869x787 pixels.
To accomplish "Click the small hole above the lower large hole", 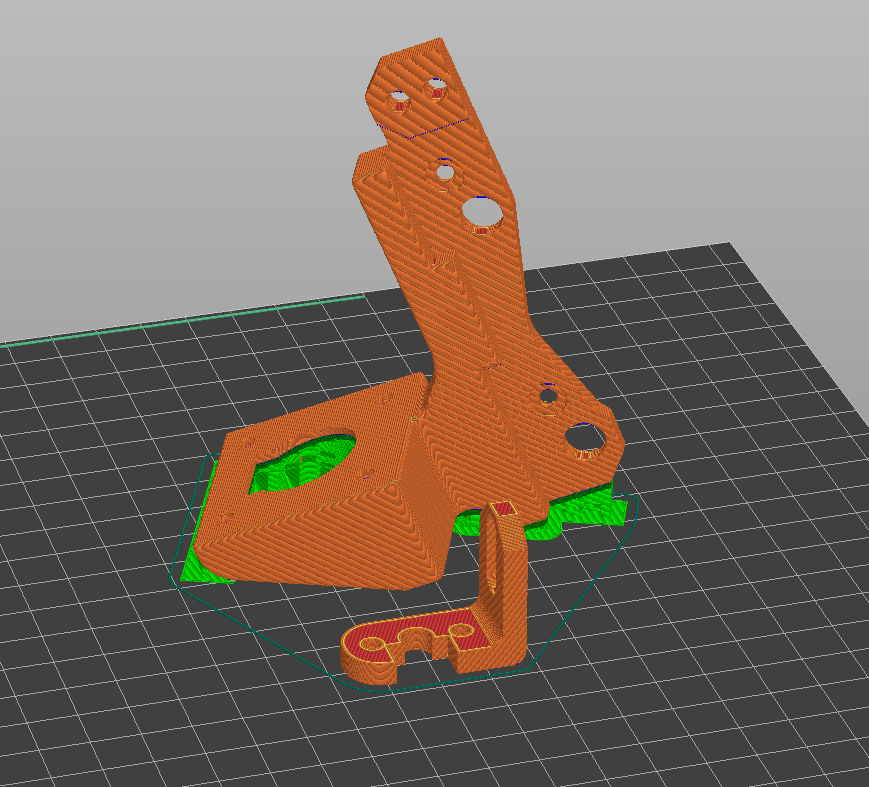I will coord(549,396).
